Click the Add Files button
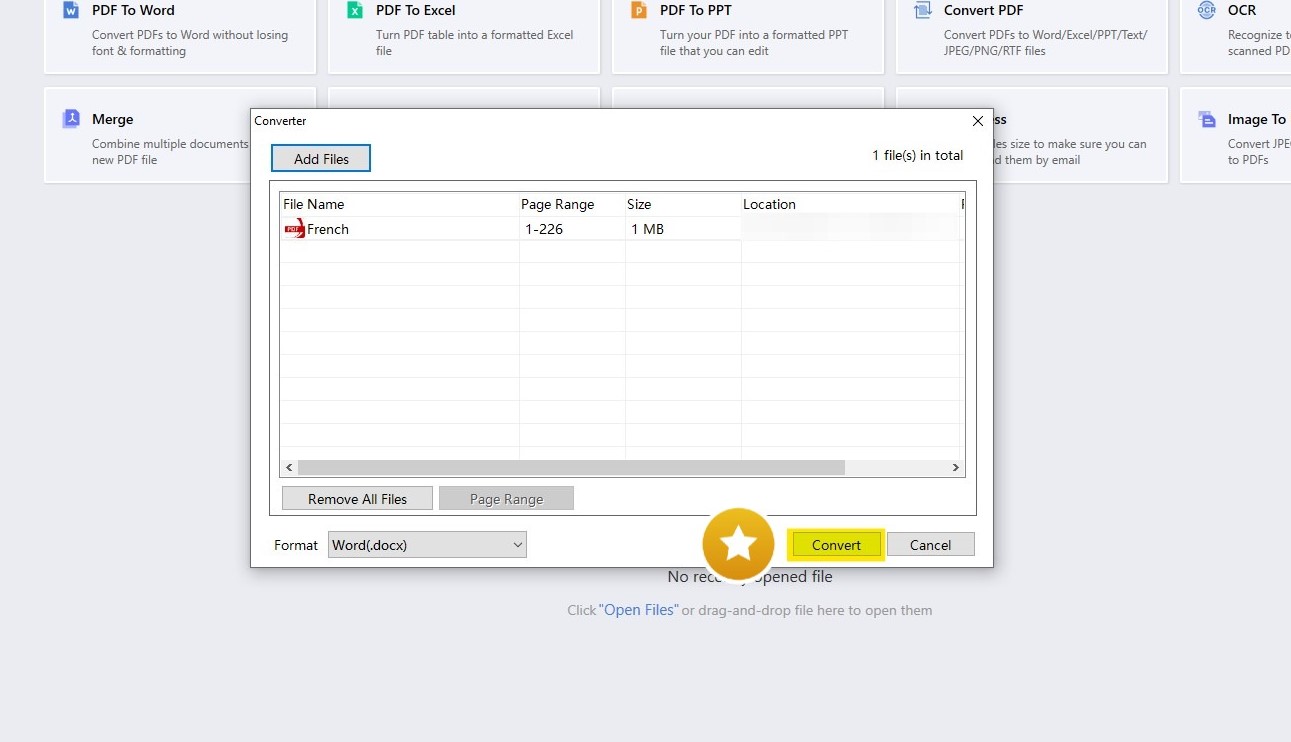This screenshot has height=742, width=1291. point(321,159)
